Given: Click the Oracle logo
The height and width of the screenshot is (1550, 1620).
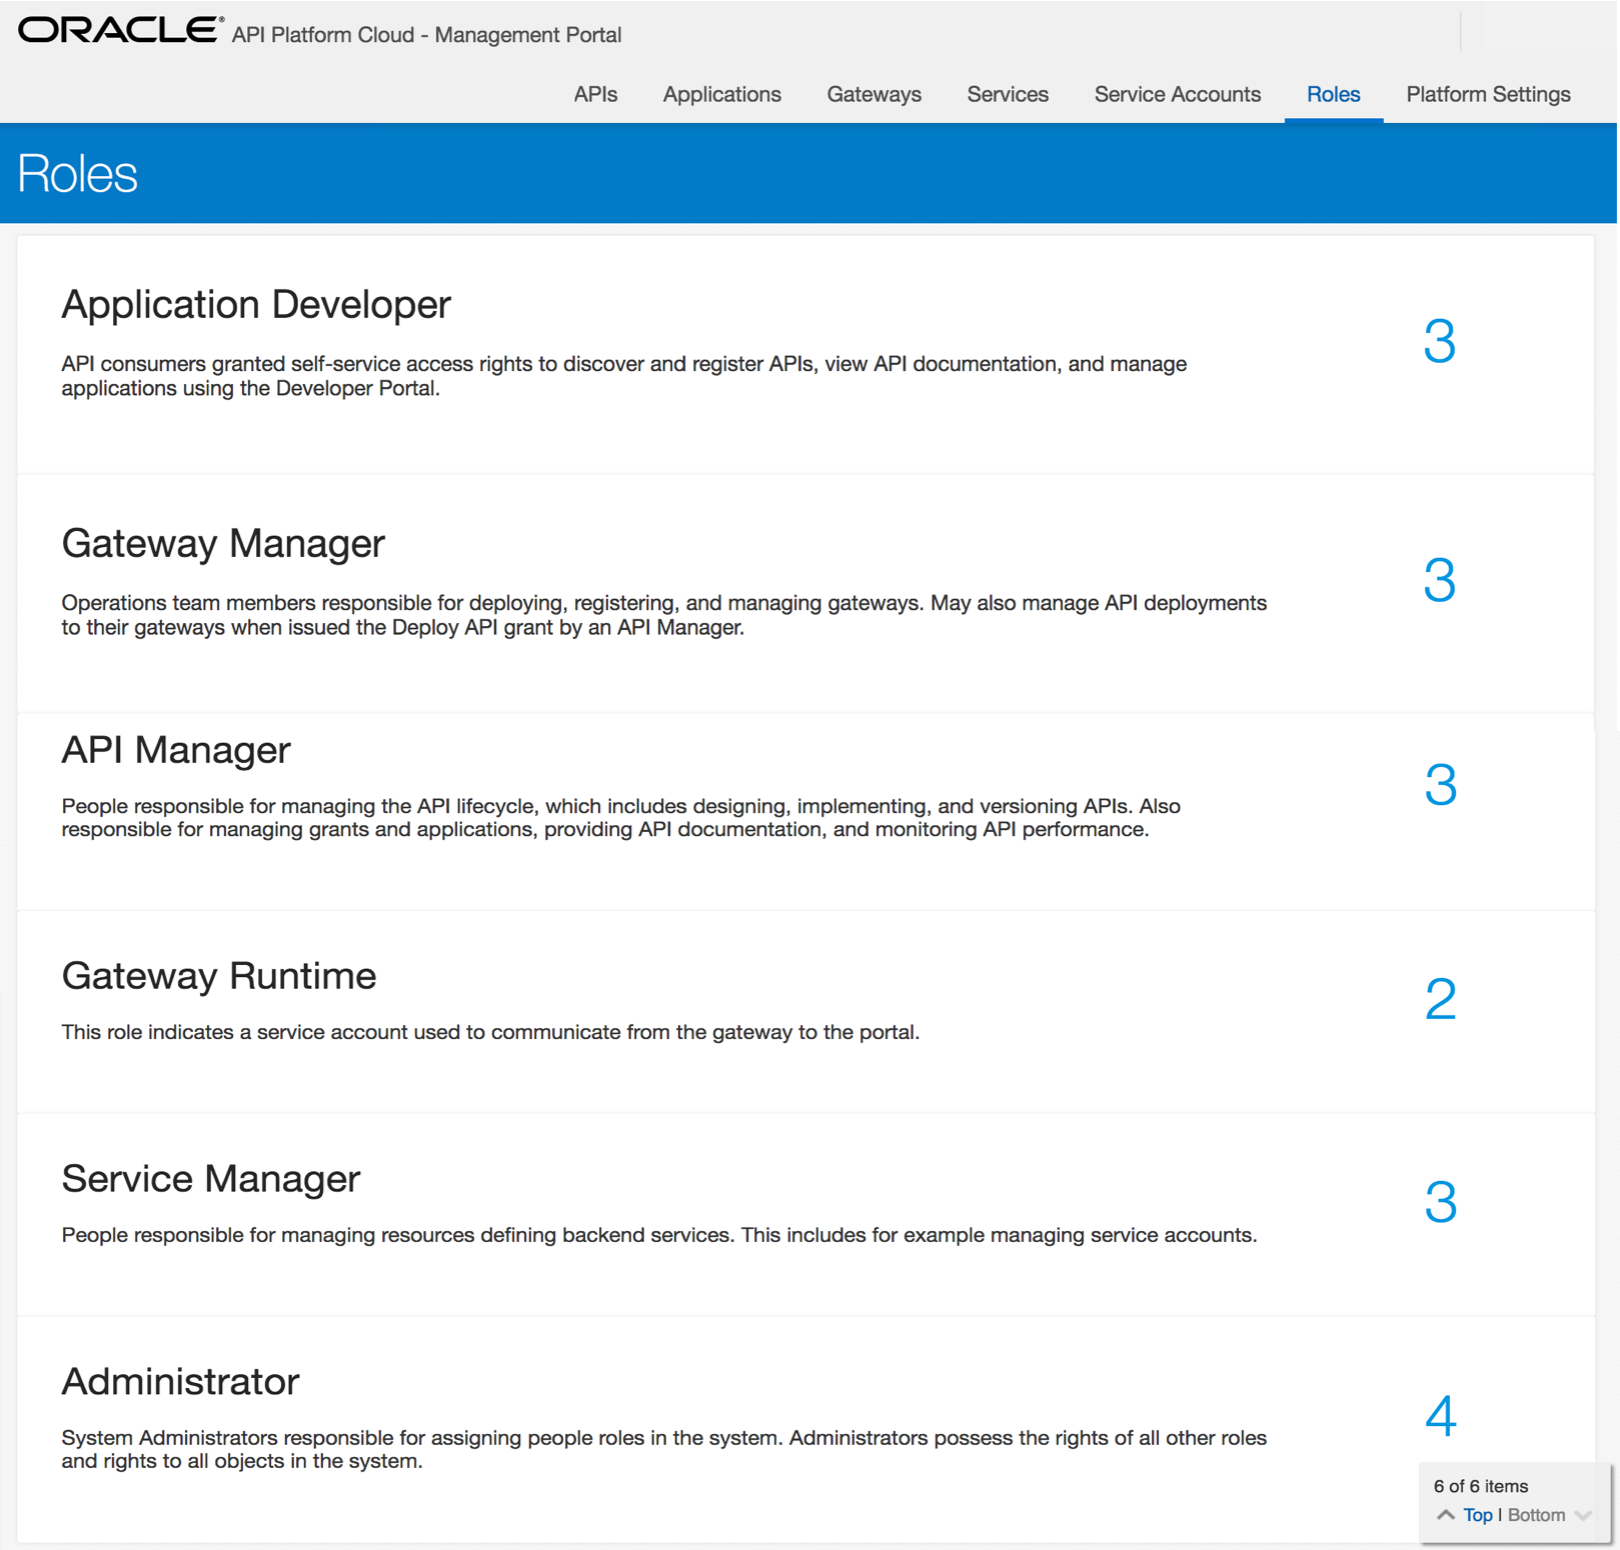Looking at the screenshot, I should click(x=120, y=30).
